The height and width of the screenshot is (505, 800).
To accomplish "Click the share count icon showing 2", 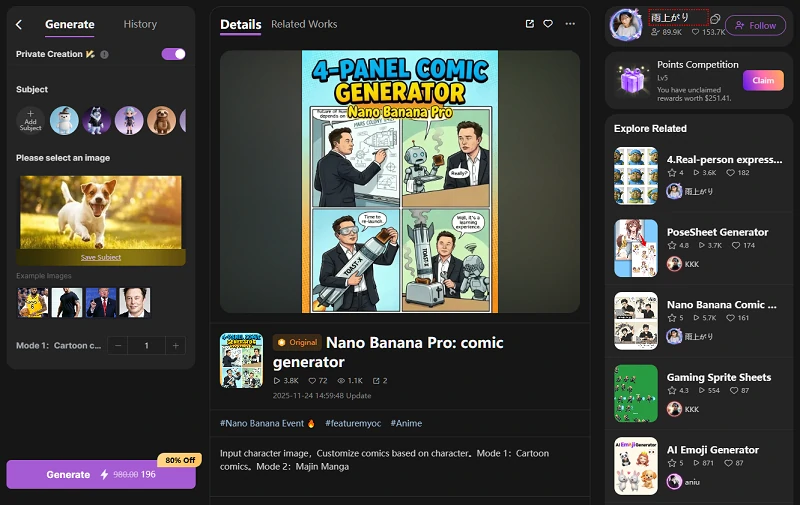I will click(376, 381).
